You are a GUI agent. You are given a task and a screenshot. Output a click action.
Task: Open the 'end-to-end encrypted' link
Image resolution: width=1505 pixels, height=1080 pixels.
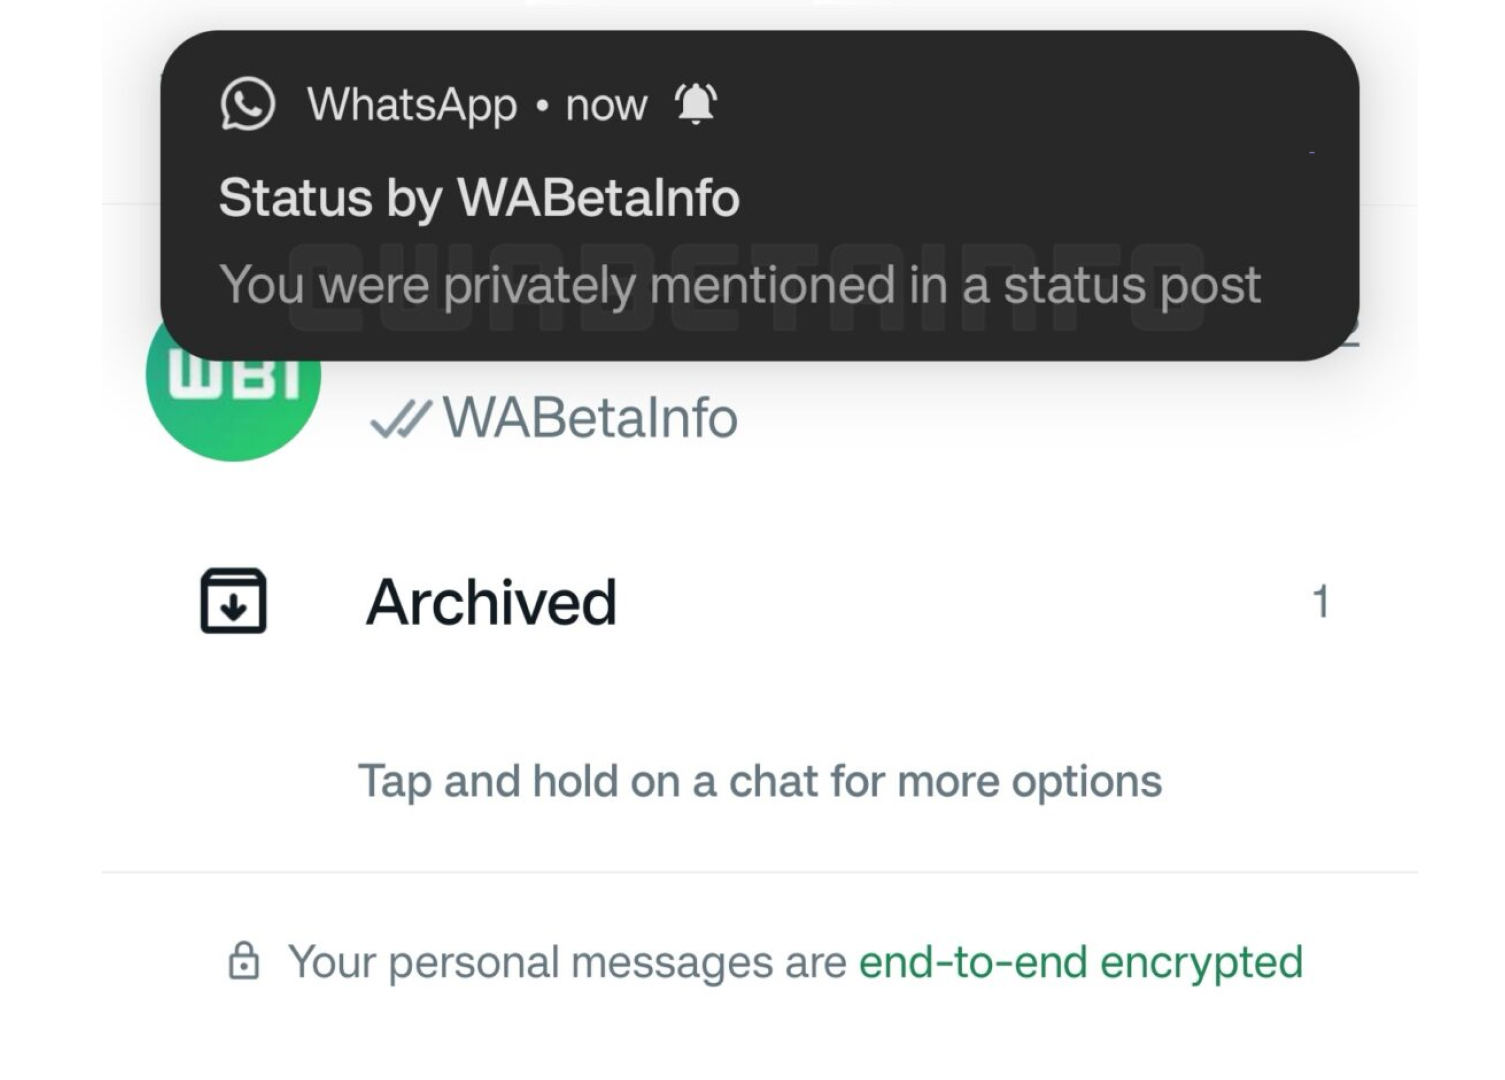[x=1080, y=962]
